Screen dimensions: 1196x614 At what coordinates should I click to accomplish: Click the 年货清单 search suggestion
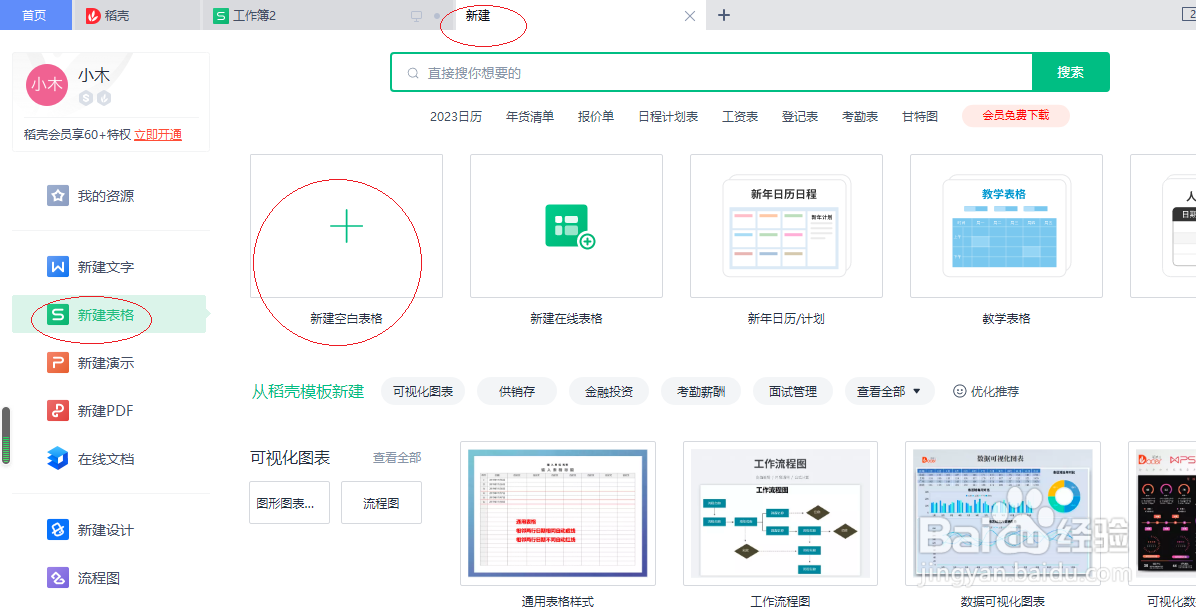pyautogui.click(x=530, y=117)
